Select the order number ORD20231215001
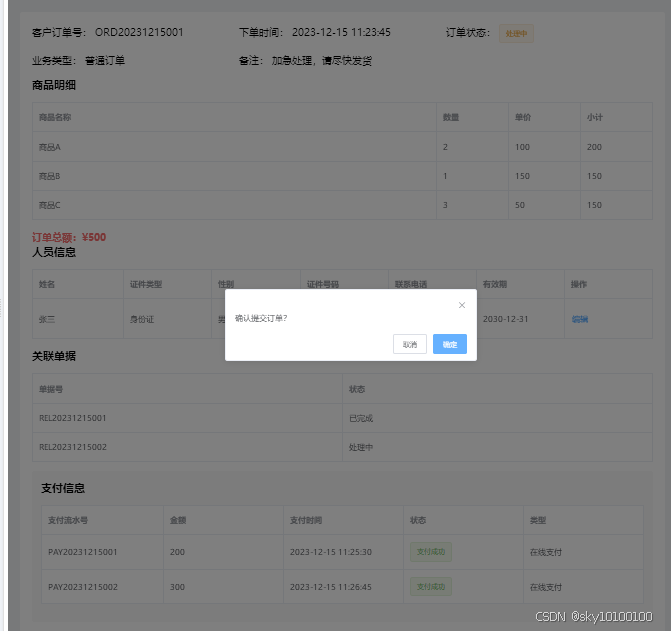 [139, 33]
